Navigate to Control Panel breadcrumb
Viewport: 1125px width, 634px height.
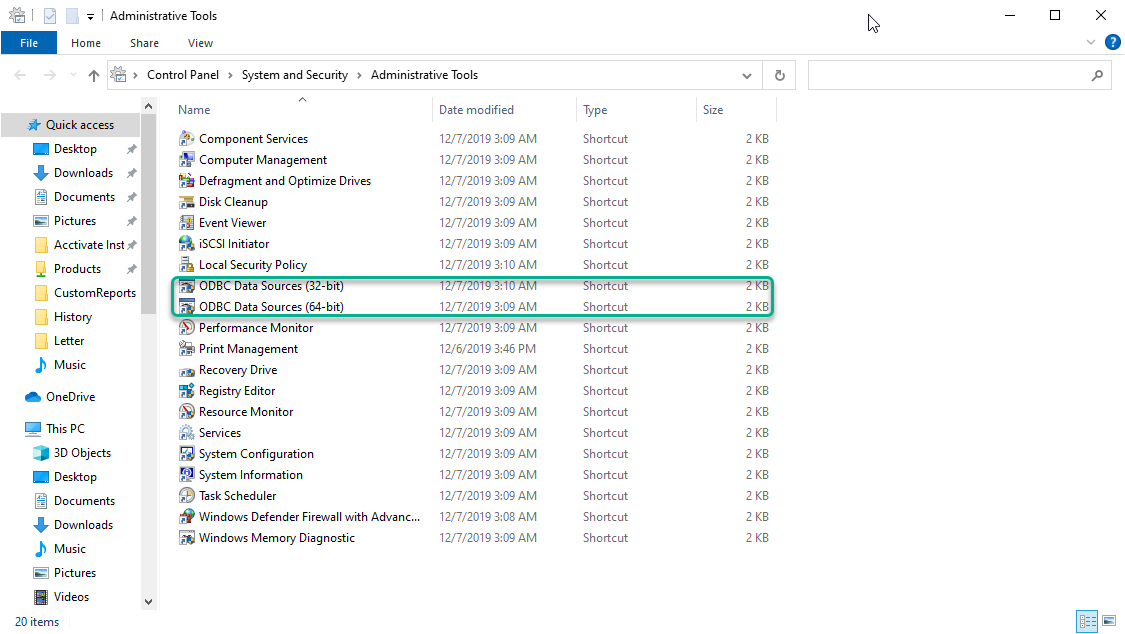pyautogui.click(x=183, y=75)
